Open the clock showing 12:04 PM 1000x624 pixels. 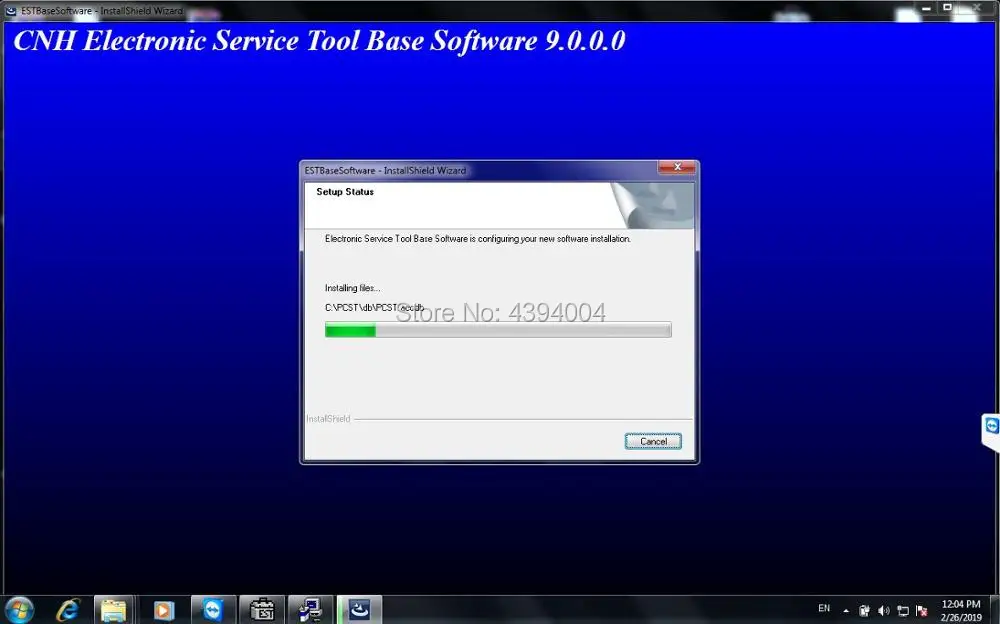[960, 611]
